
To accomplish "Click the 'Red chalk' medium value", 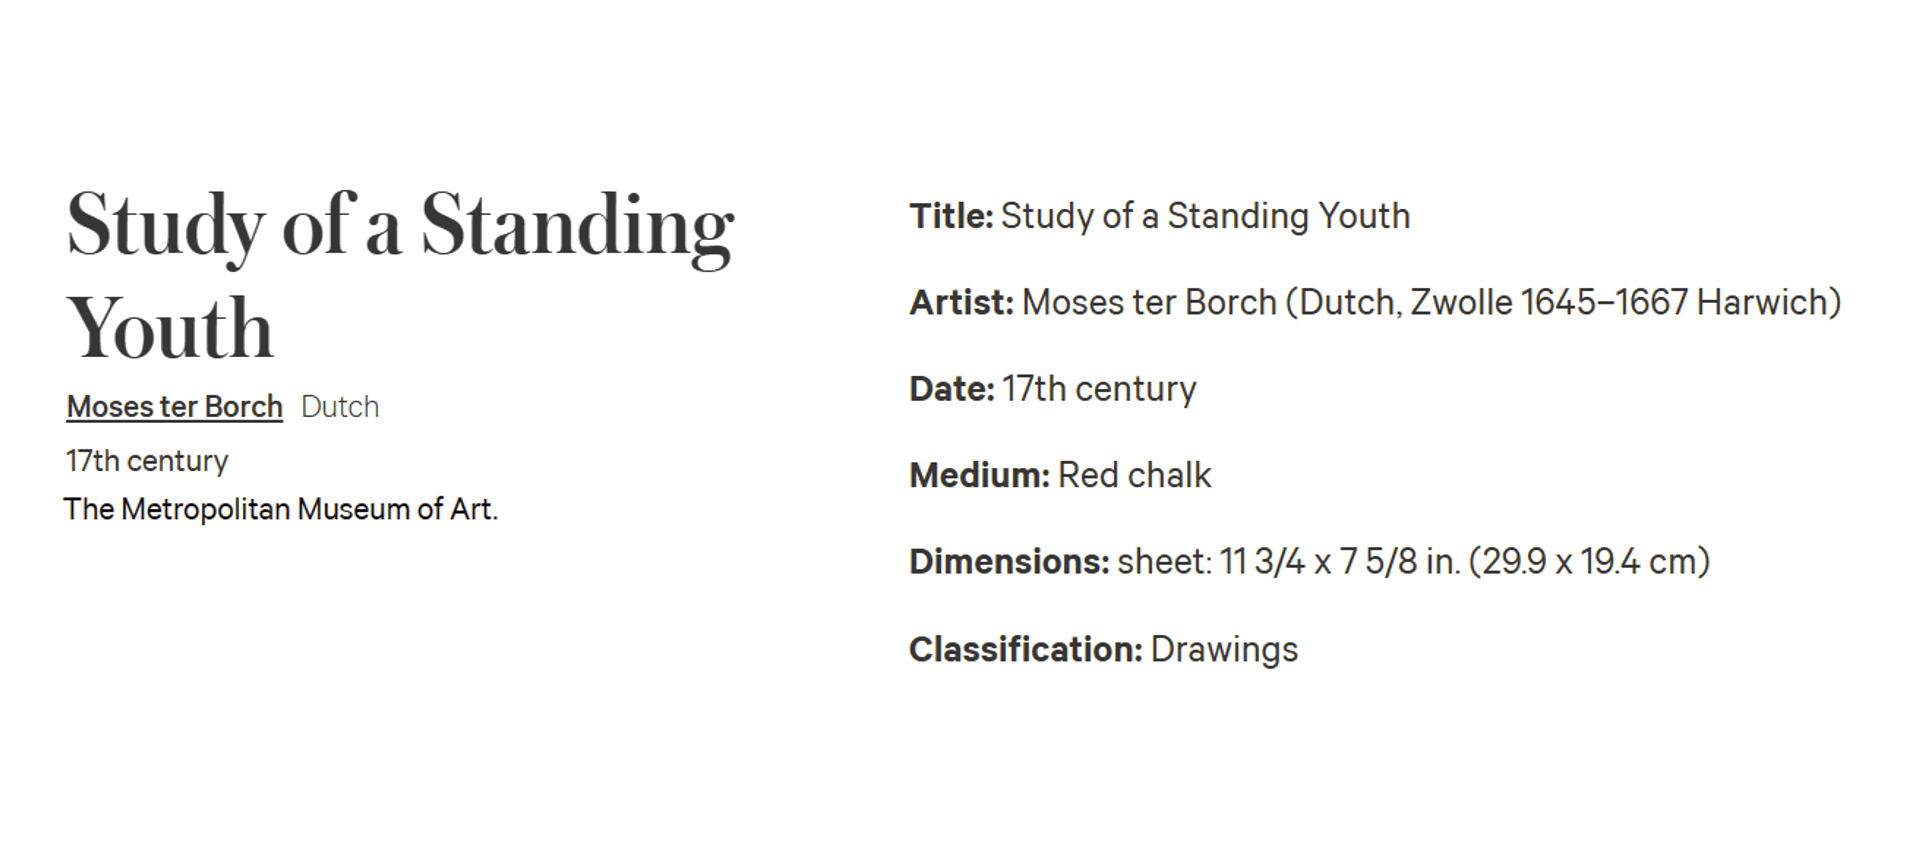I will [1134, 475].
